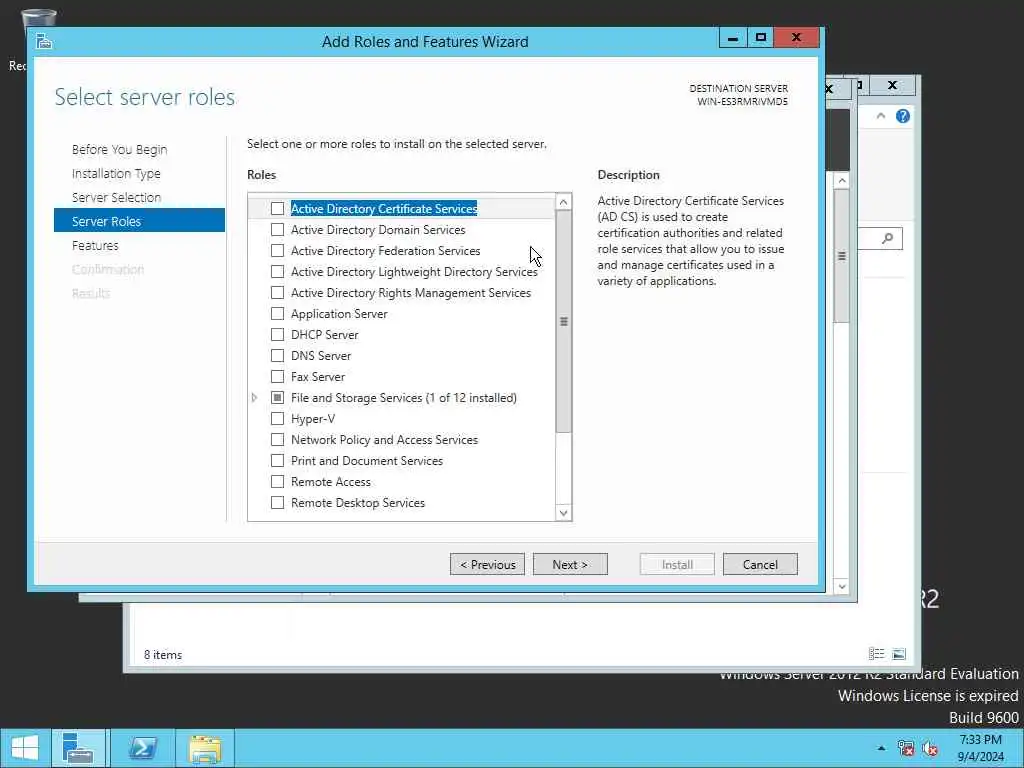
Task: Jump to the Features step
Action: click(x=95, y=246)
